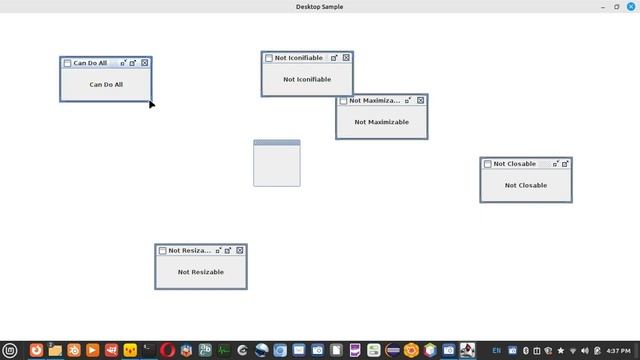The width and height of the screenshot is (640, 360).
Task: Iconify the Can Do All internal frame
Action: coord(123,63)
